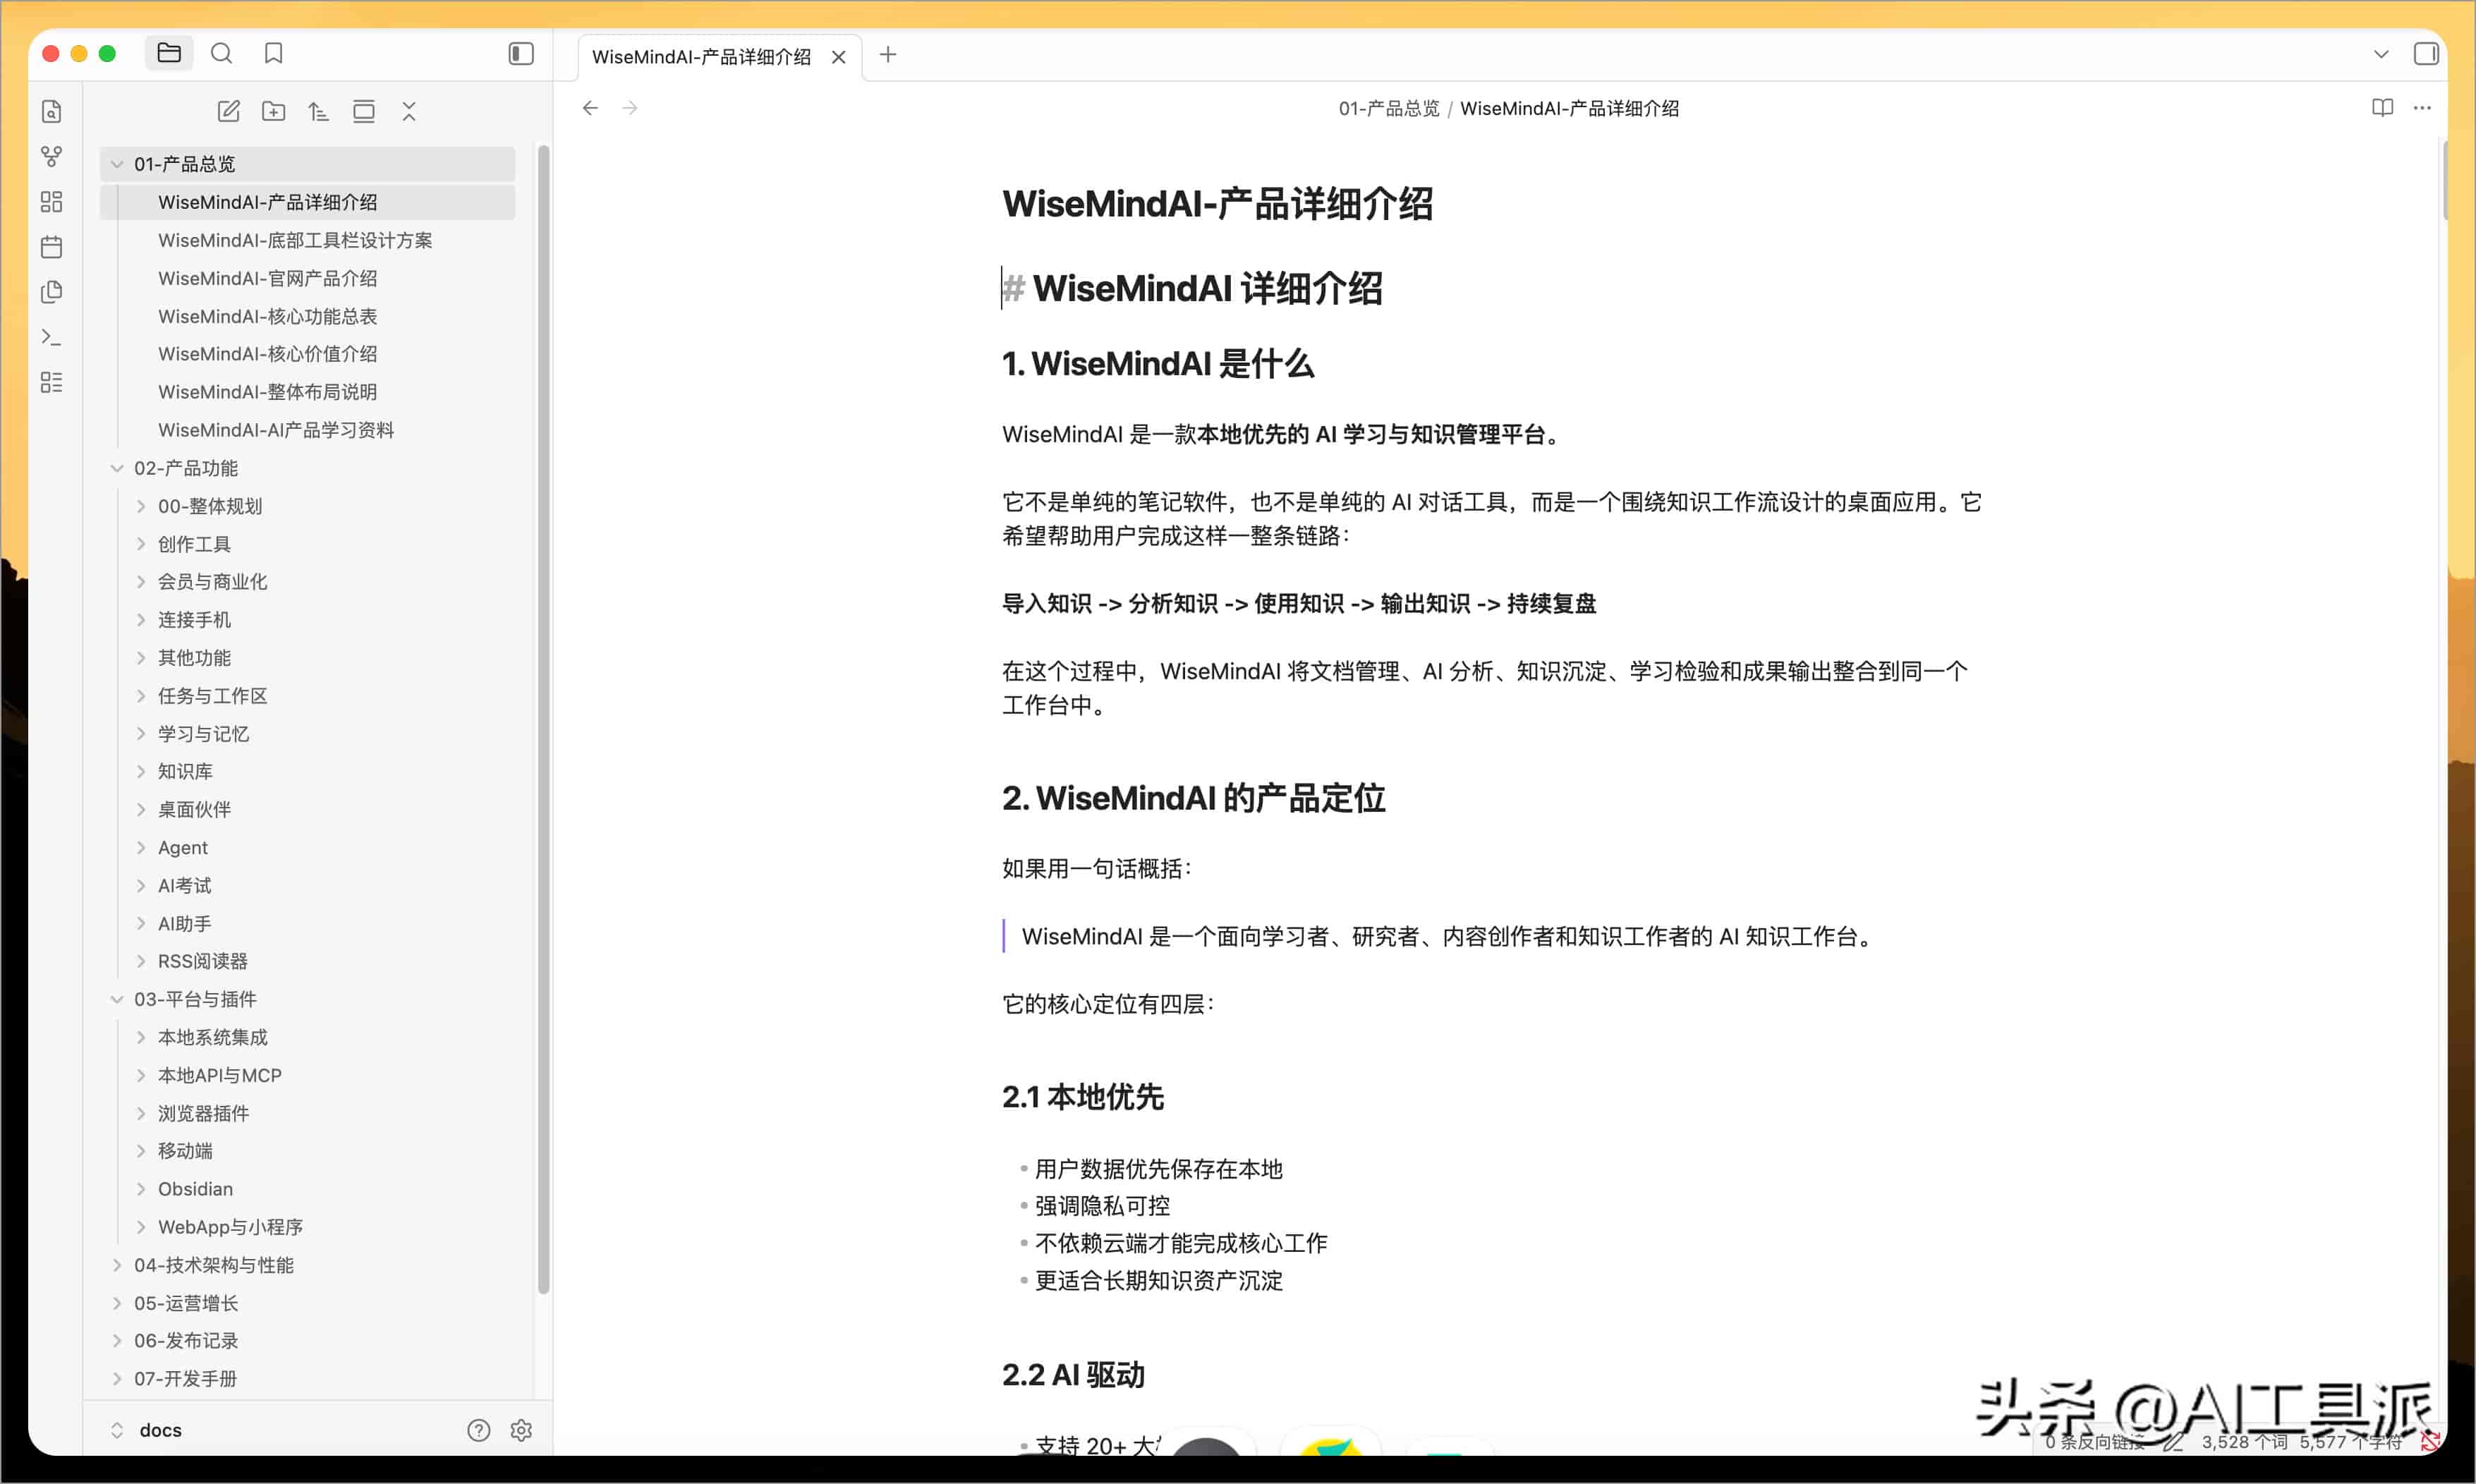Toggle the right sidebar panel icon
The height and width of the screenshot is (1484, 2476).
point(2425,54)
